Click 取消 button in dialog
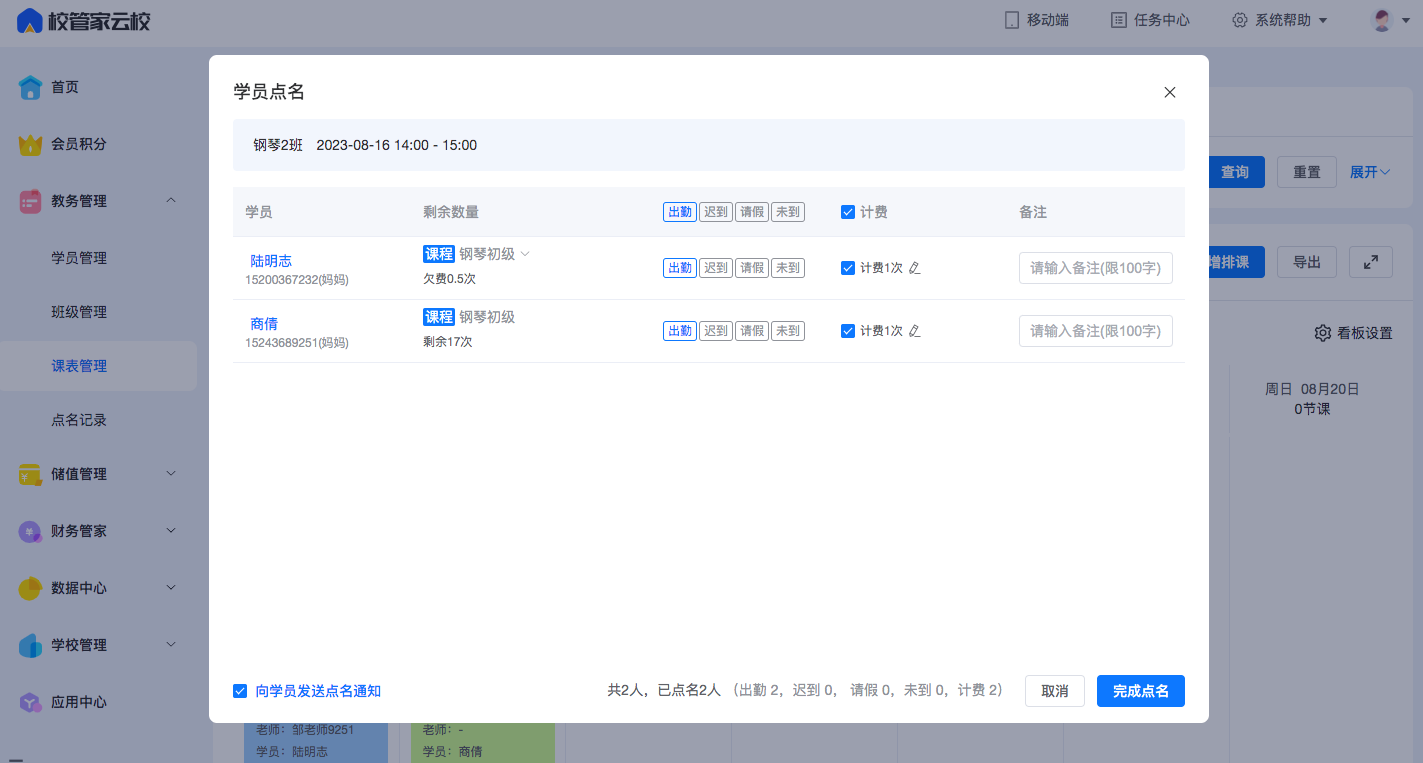The image size is (1423, 763). click(x=1055, y=691)
